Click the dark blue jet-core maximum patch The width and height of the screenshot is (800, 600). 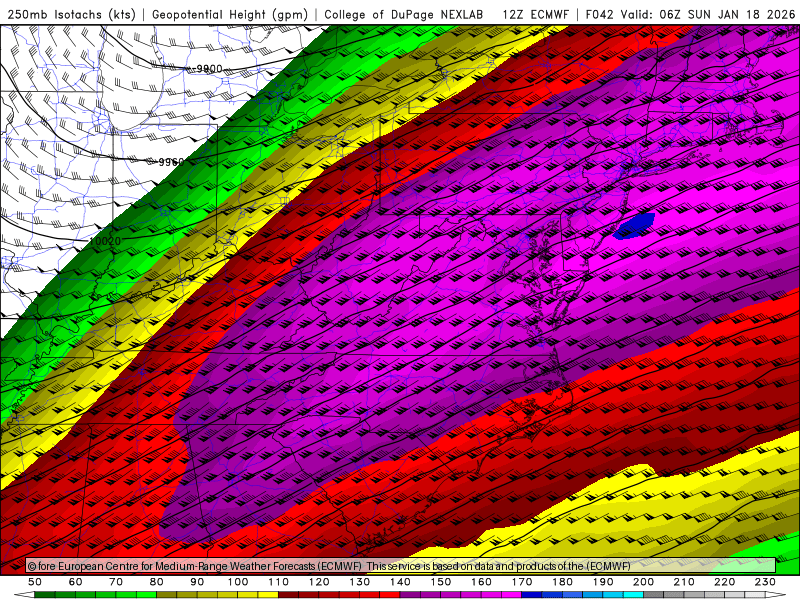coord(634,226)
